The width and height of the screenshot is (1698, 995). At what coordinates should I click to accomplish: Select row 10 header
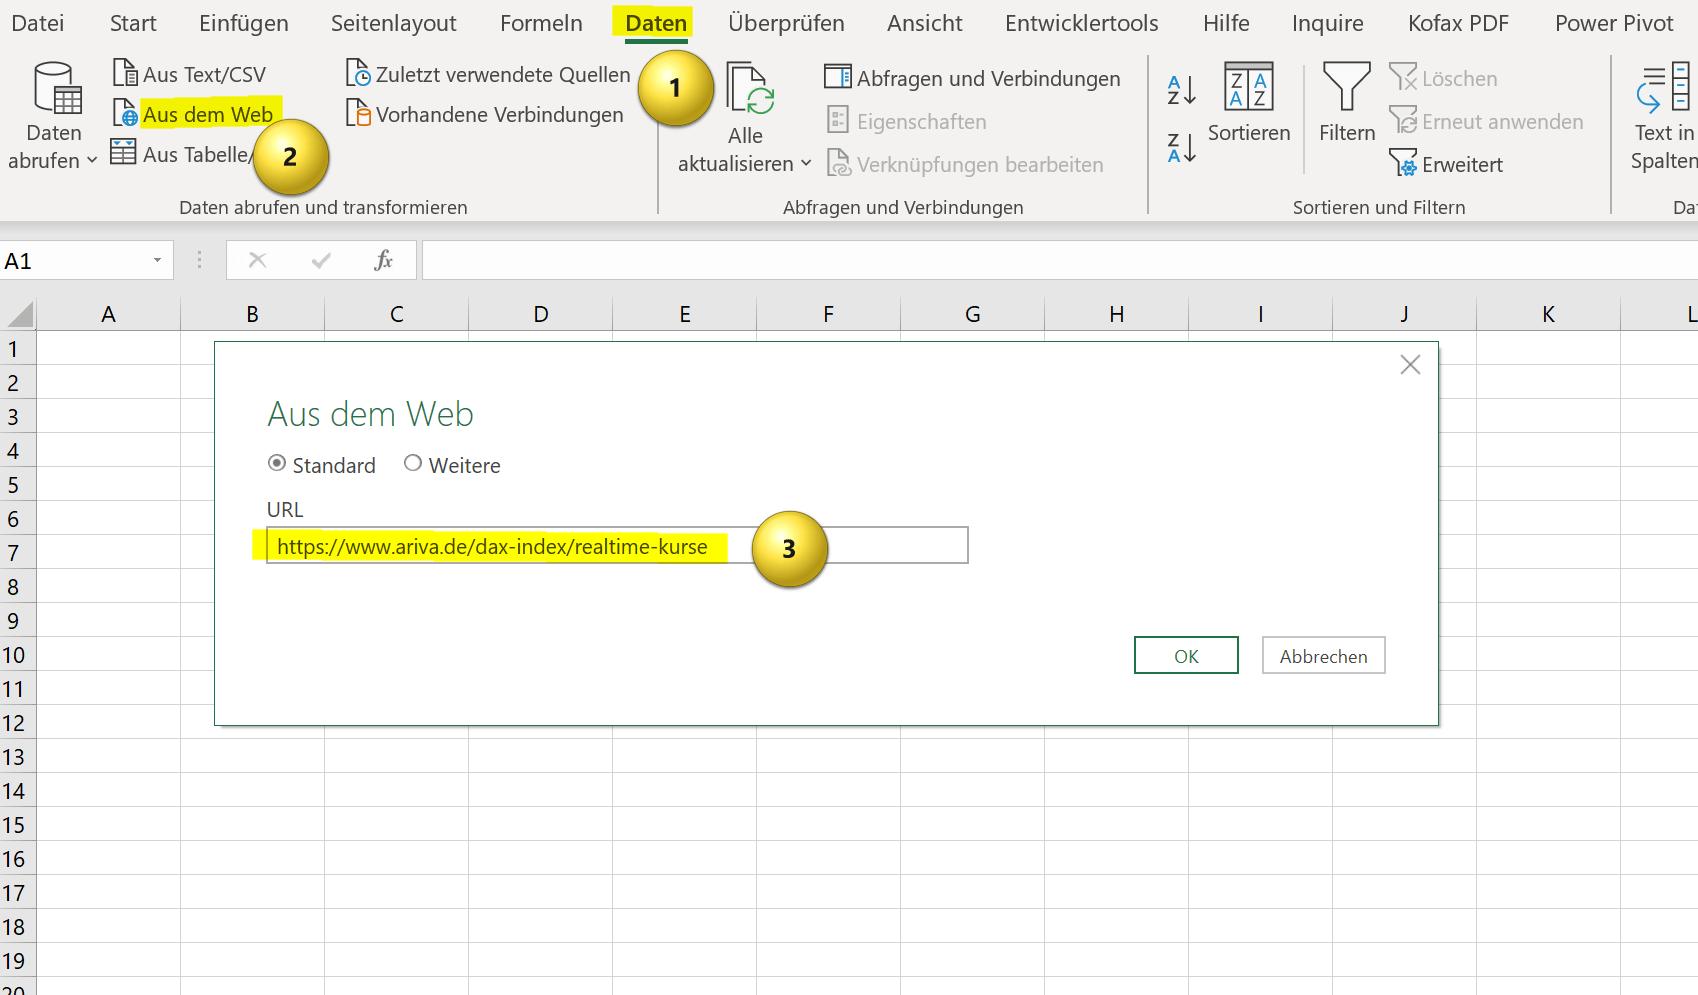[17, 655]
